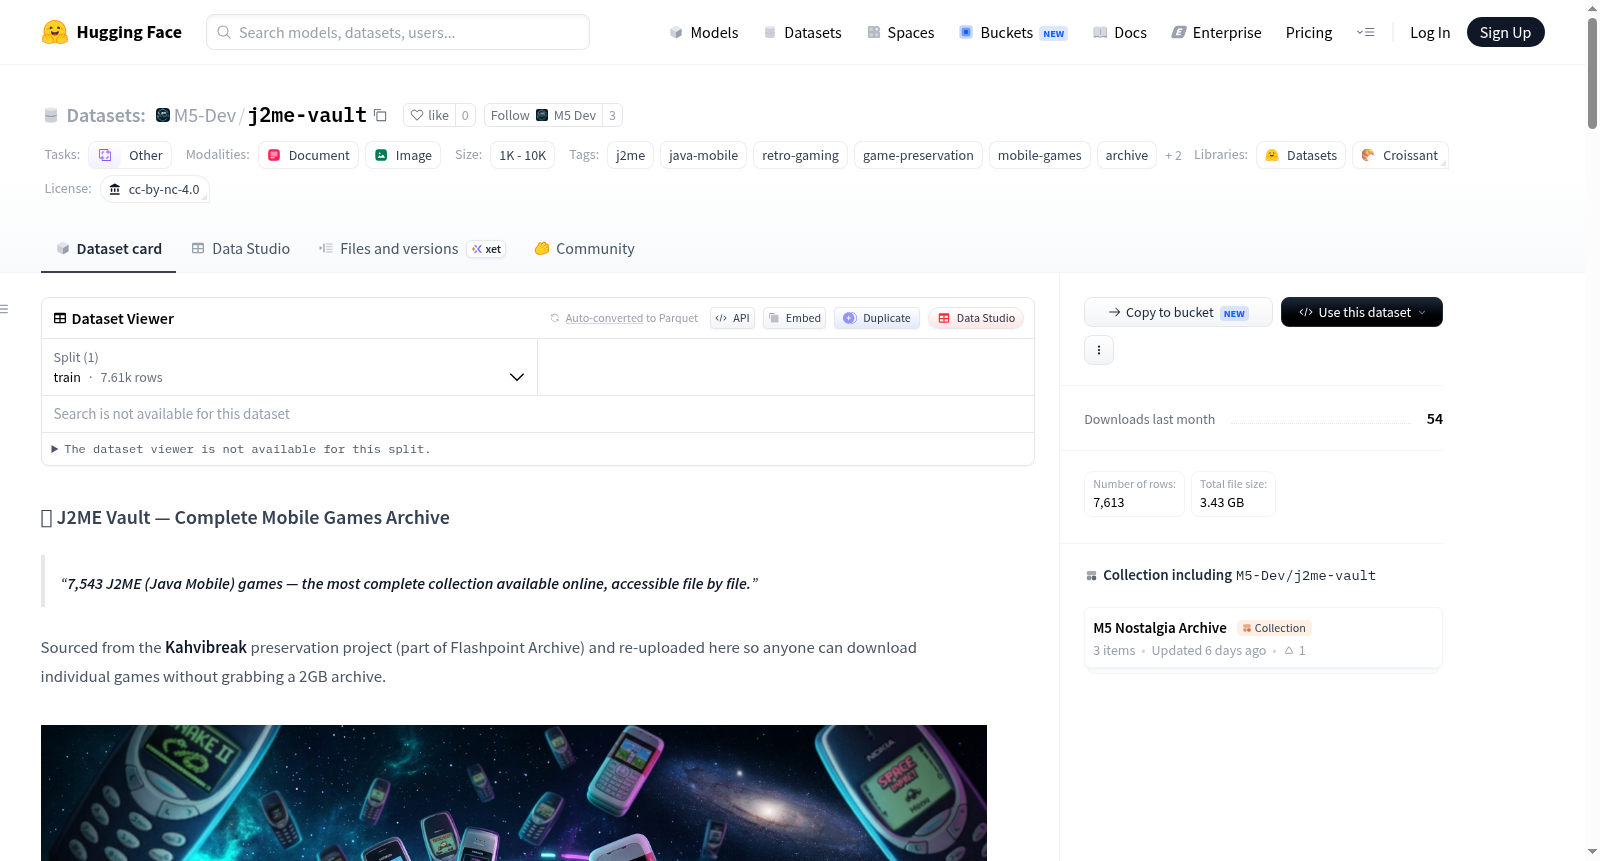Screen dimensions: 1600x861
Task: Open the Pricing page
Action: click(x=1309, y=32)
